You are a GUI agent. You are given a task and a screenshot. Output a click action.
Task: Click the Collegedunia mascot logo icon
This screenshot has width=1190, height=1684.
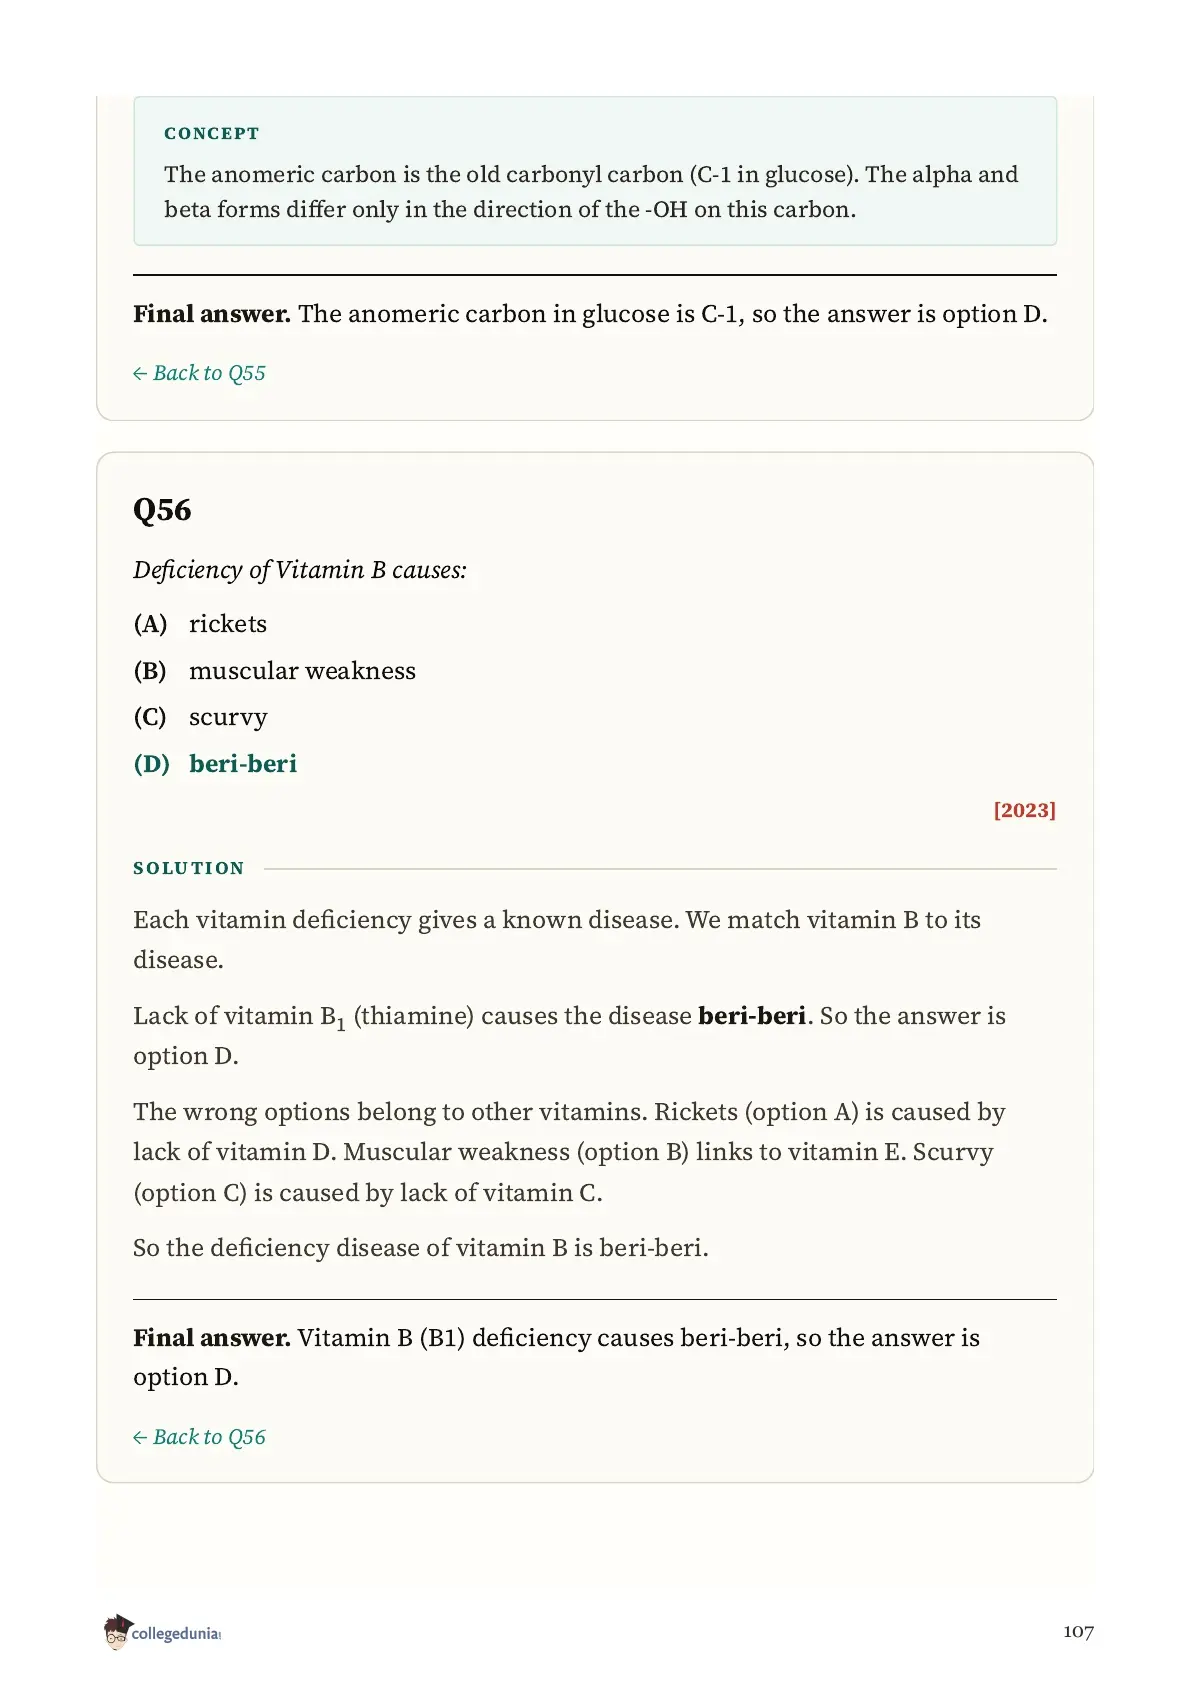[117, 1632]
